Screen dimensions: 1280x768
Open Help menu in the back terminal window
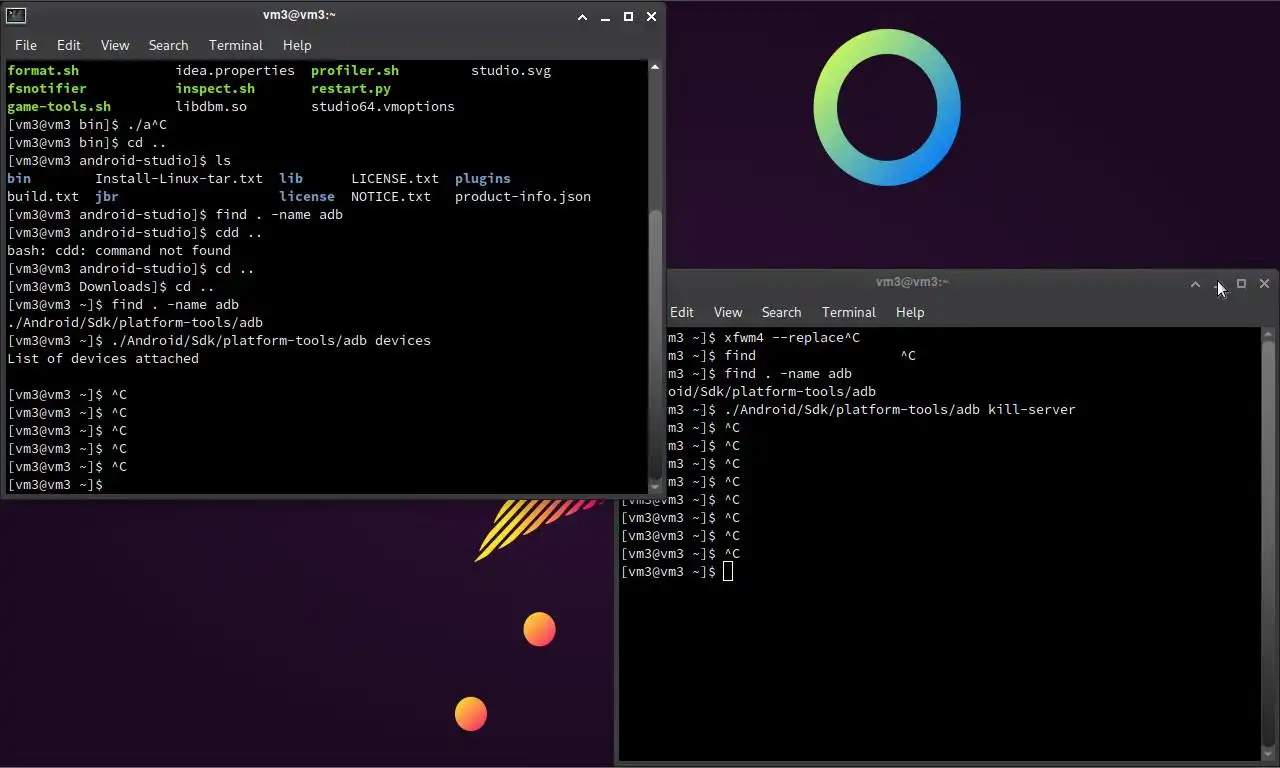910,312
